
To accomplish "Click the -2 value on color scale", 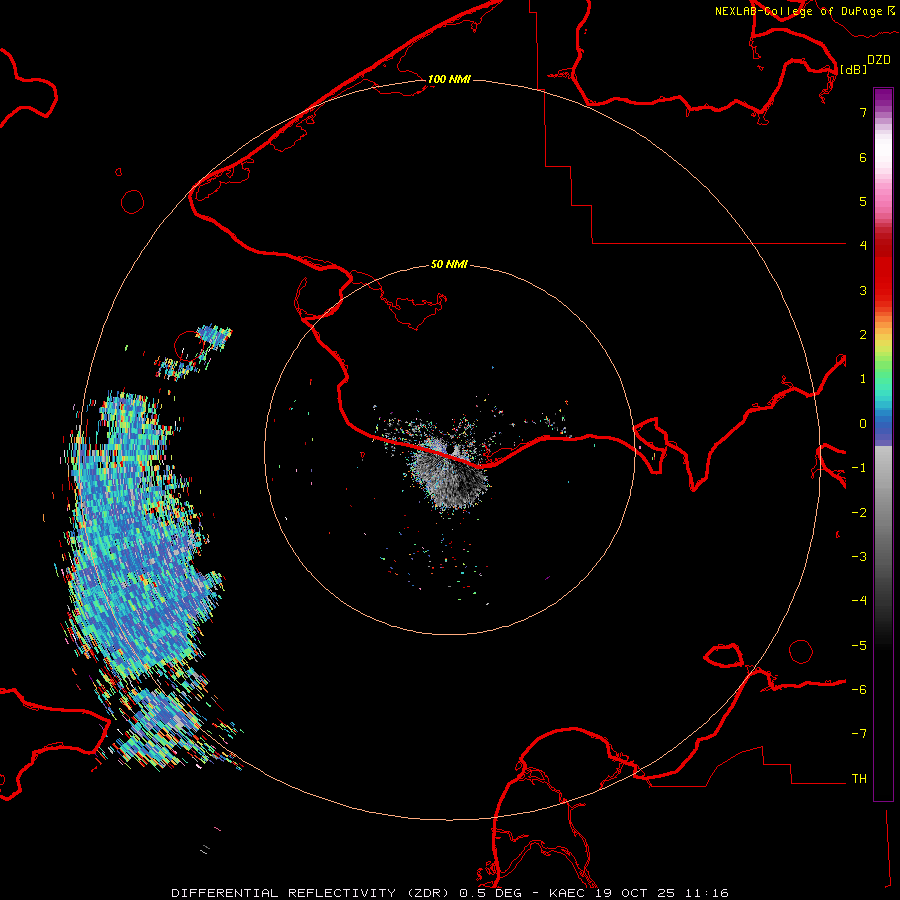I will 859,513.
